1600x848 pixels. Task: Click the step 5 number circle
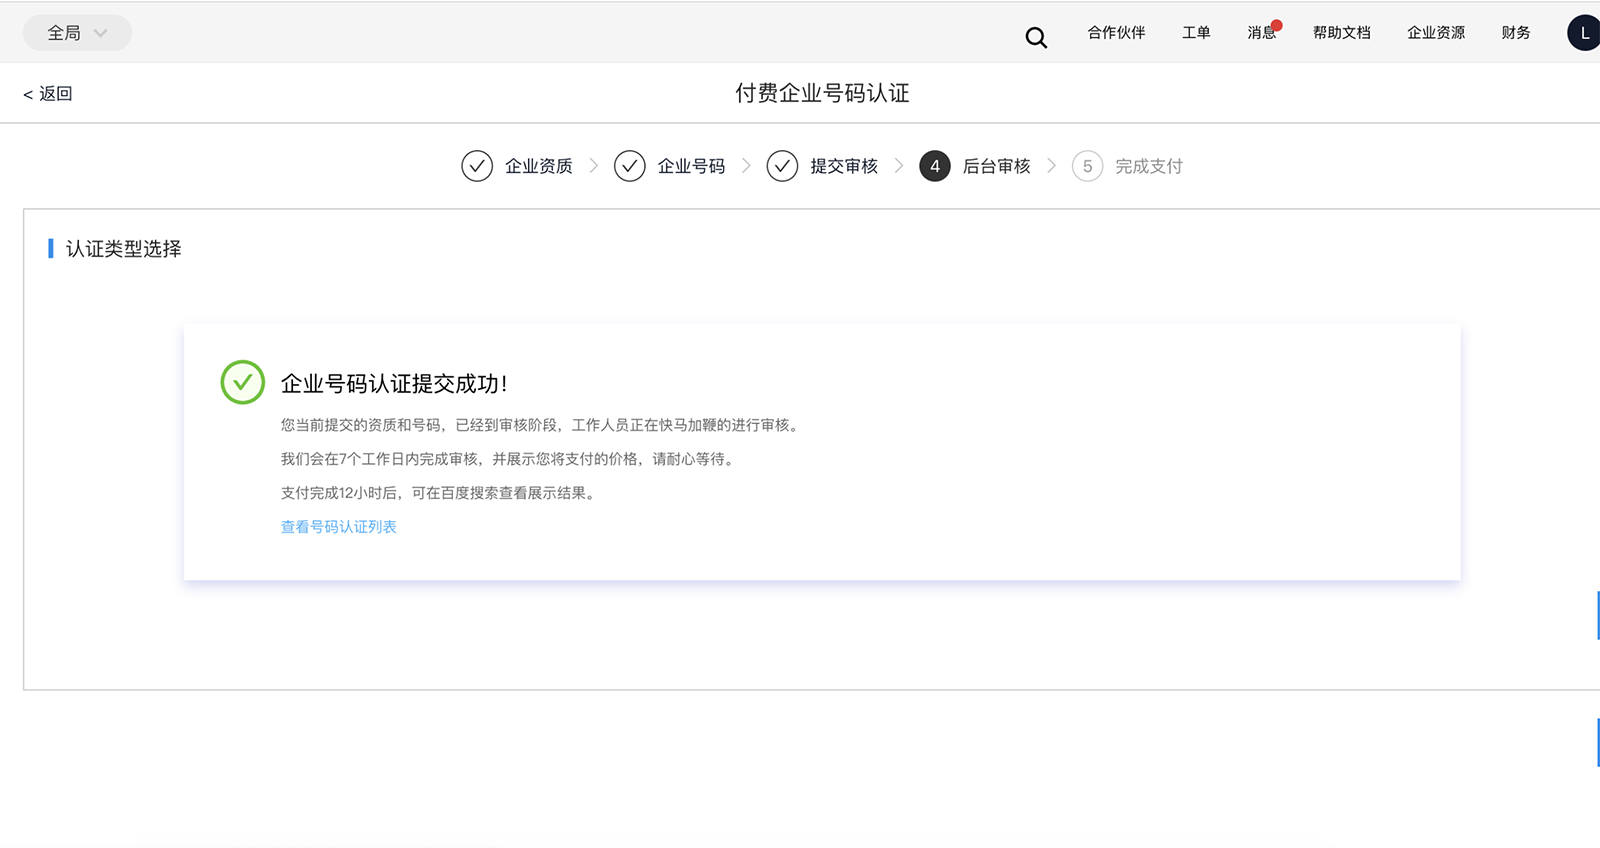click(x=1087, y=166)
